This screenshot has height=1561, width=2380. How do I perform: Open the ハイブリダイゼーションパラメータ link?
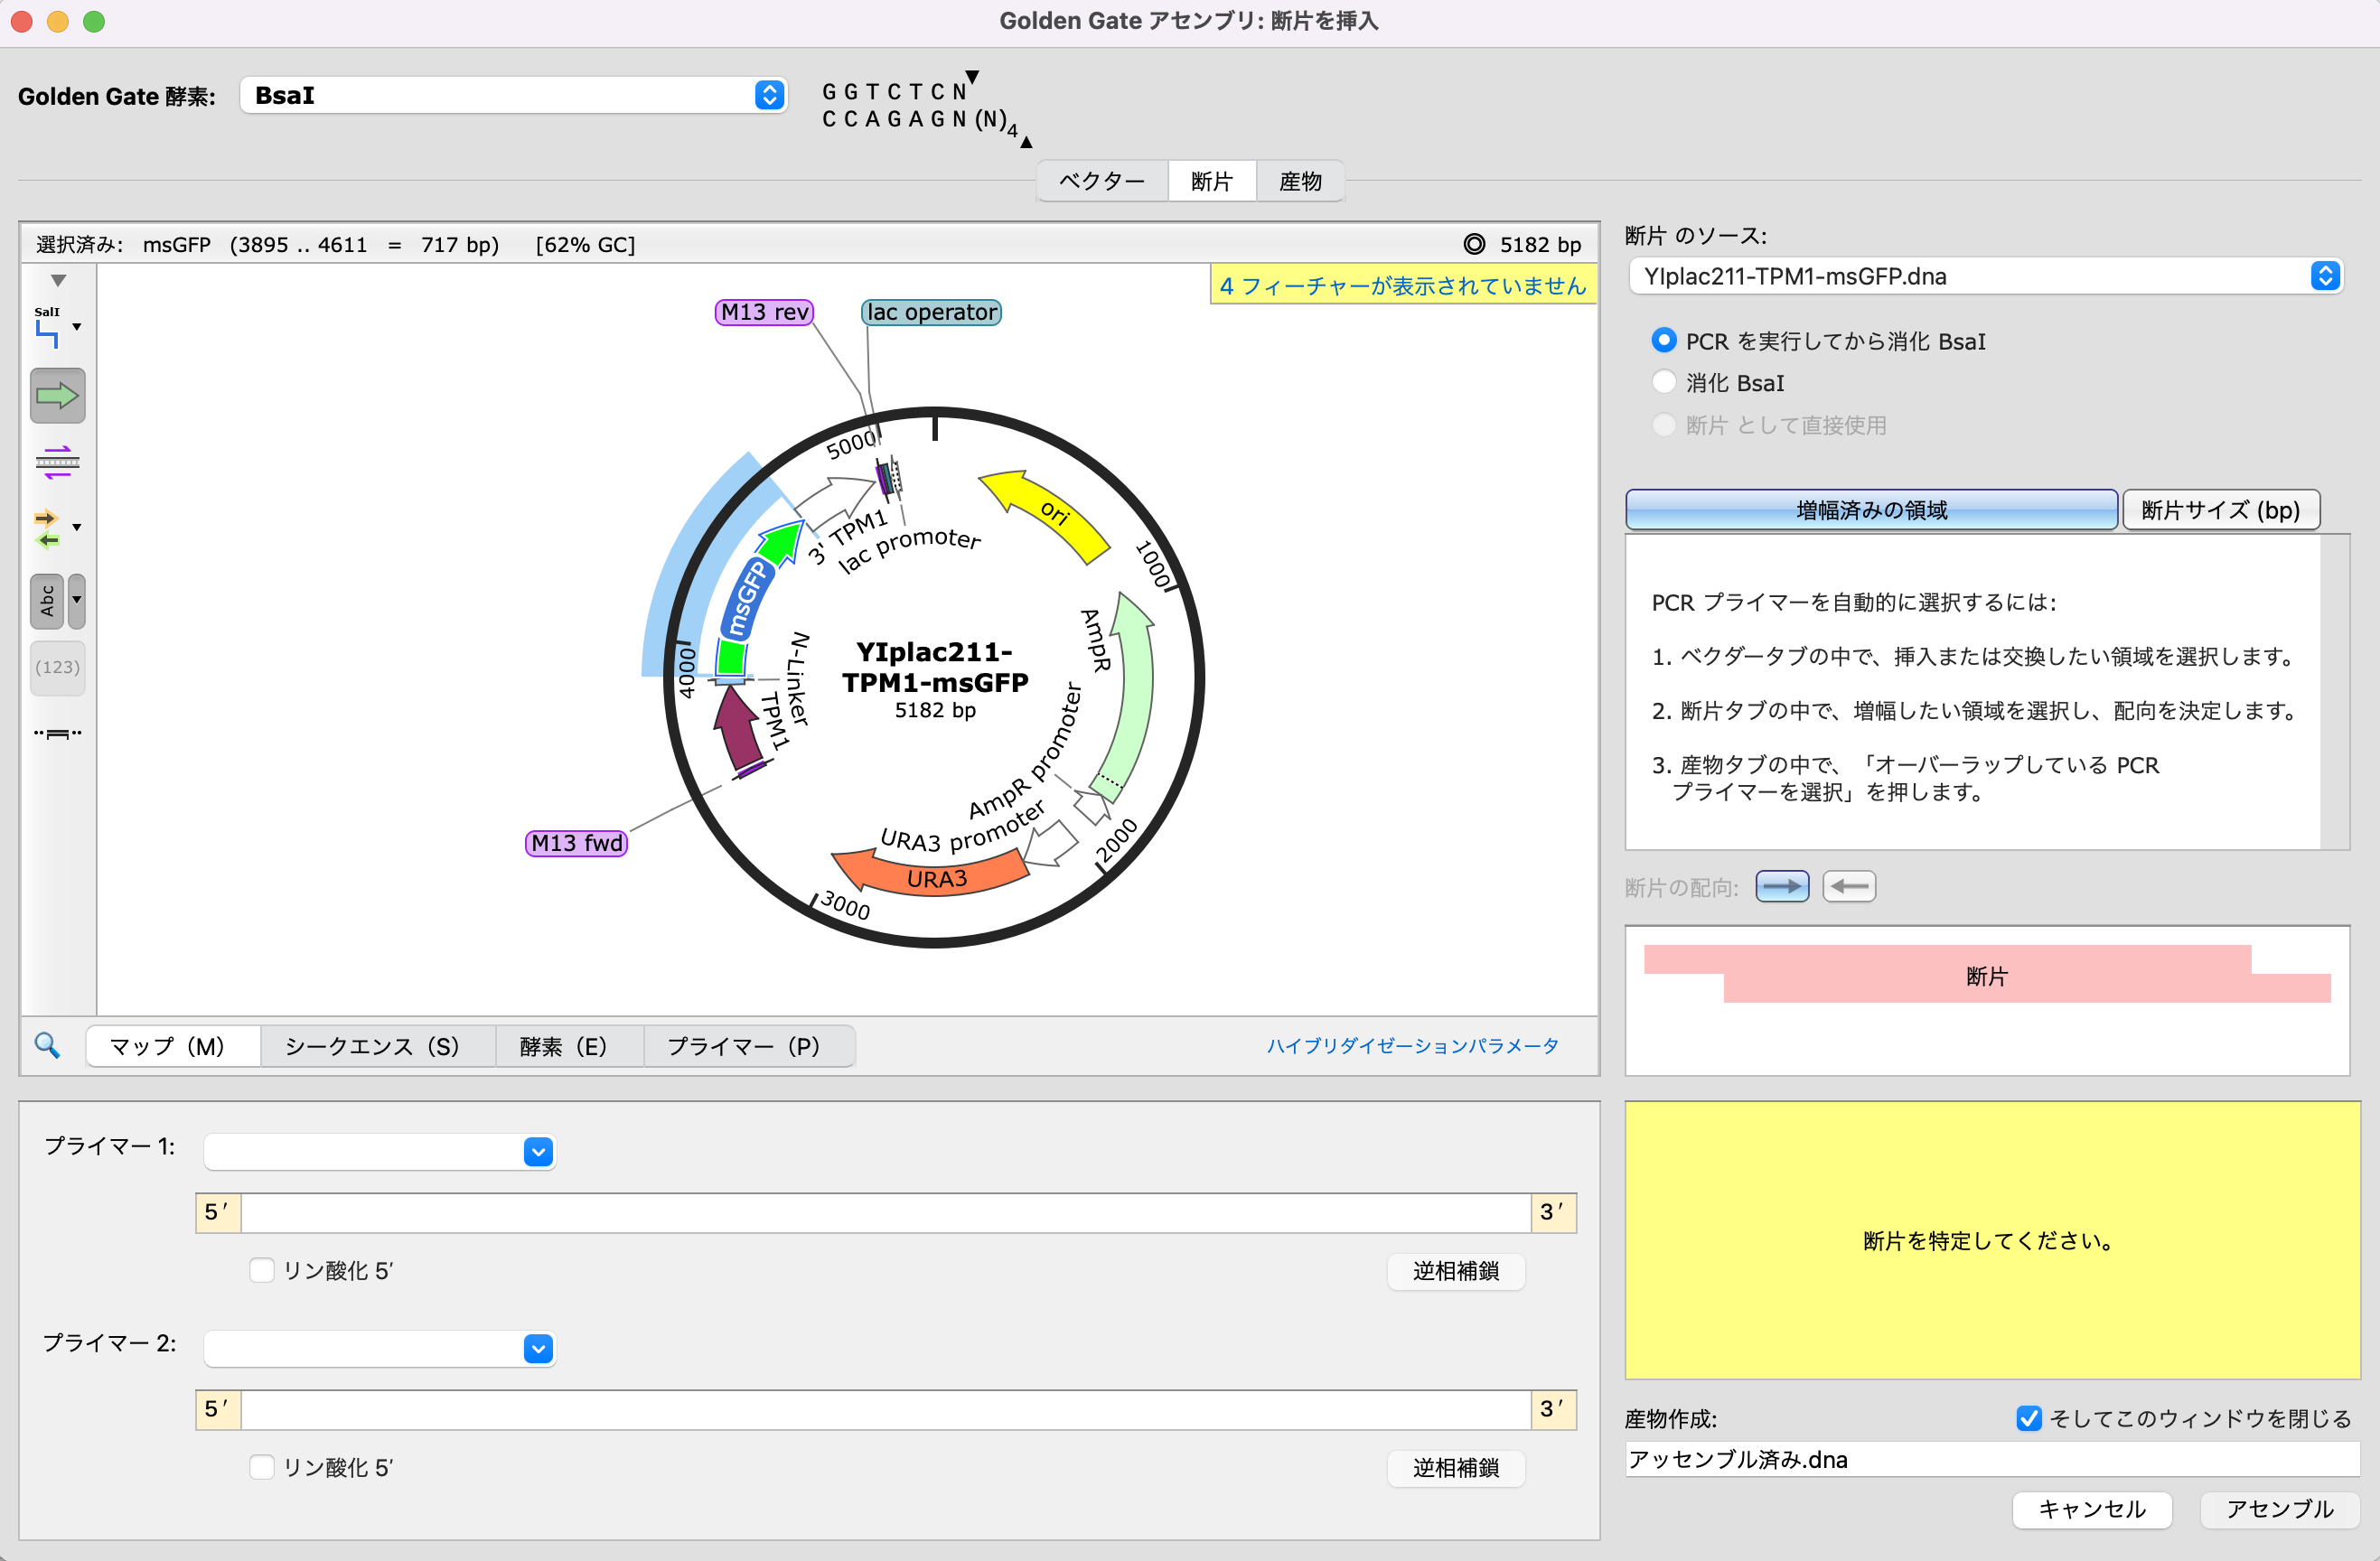click(1412, 1046)
